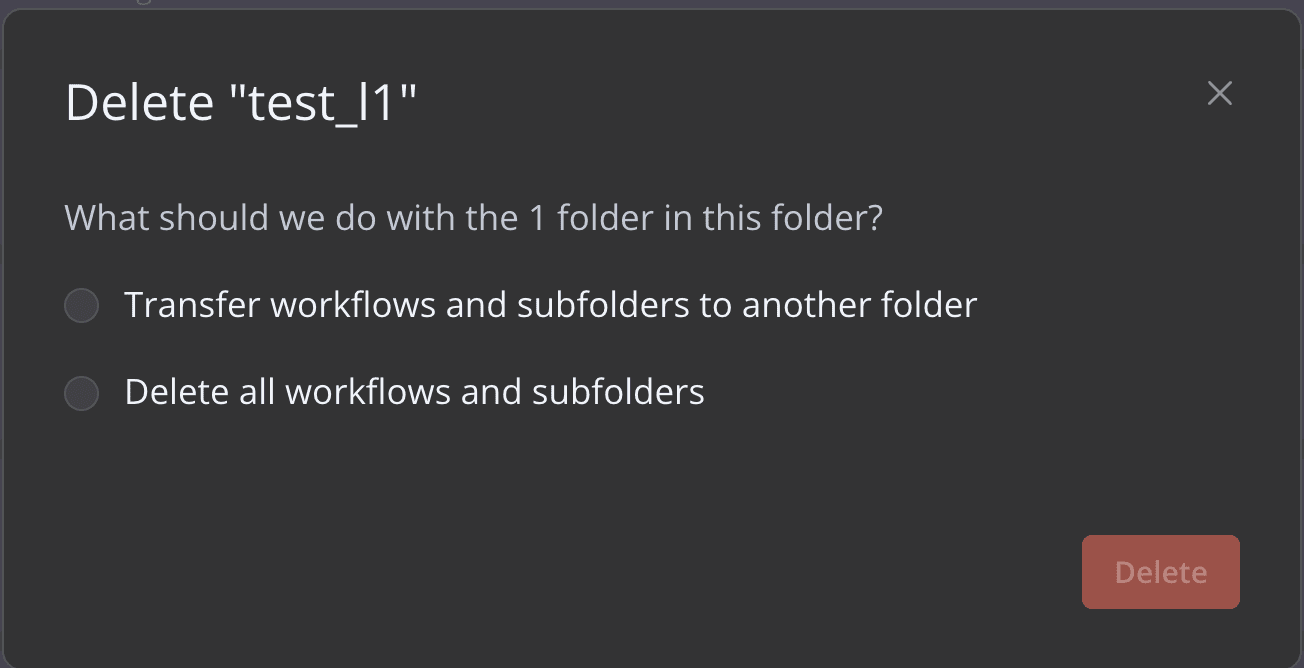Click the "Transfer workflows" option label

(x=550, y=305)
